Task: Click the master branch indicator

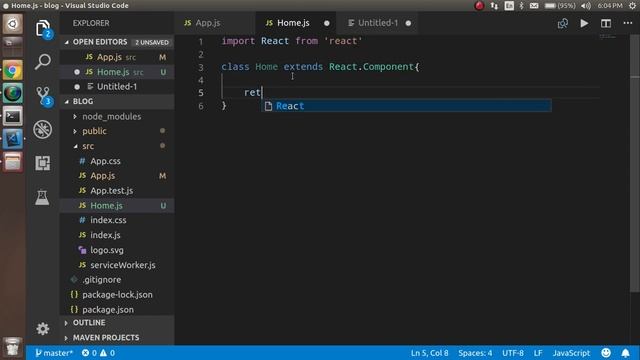Action: pos(53,353)
